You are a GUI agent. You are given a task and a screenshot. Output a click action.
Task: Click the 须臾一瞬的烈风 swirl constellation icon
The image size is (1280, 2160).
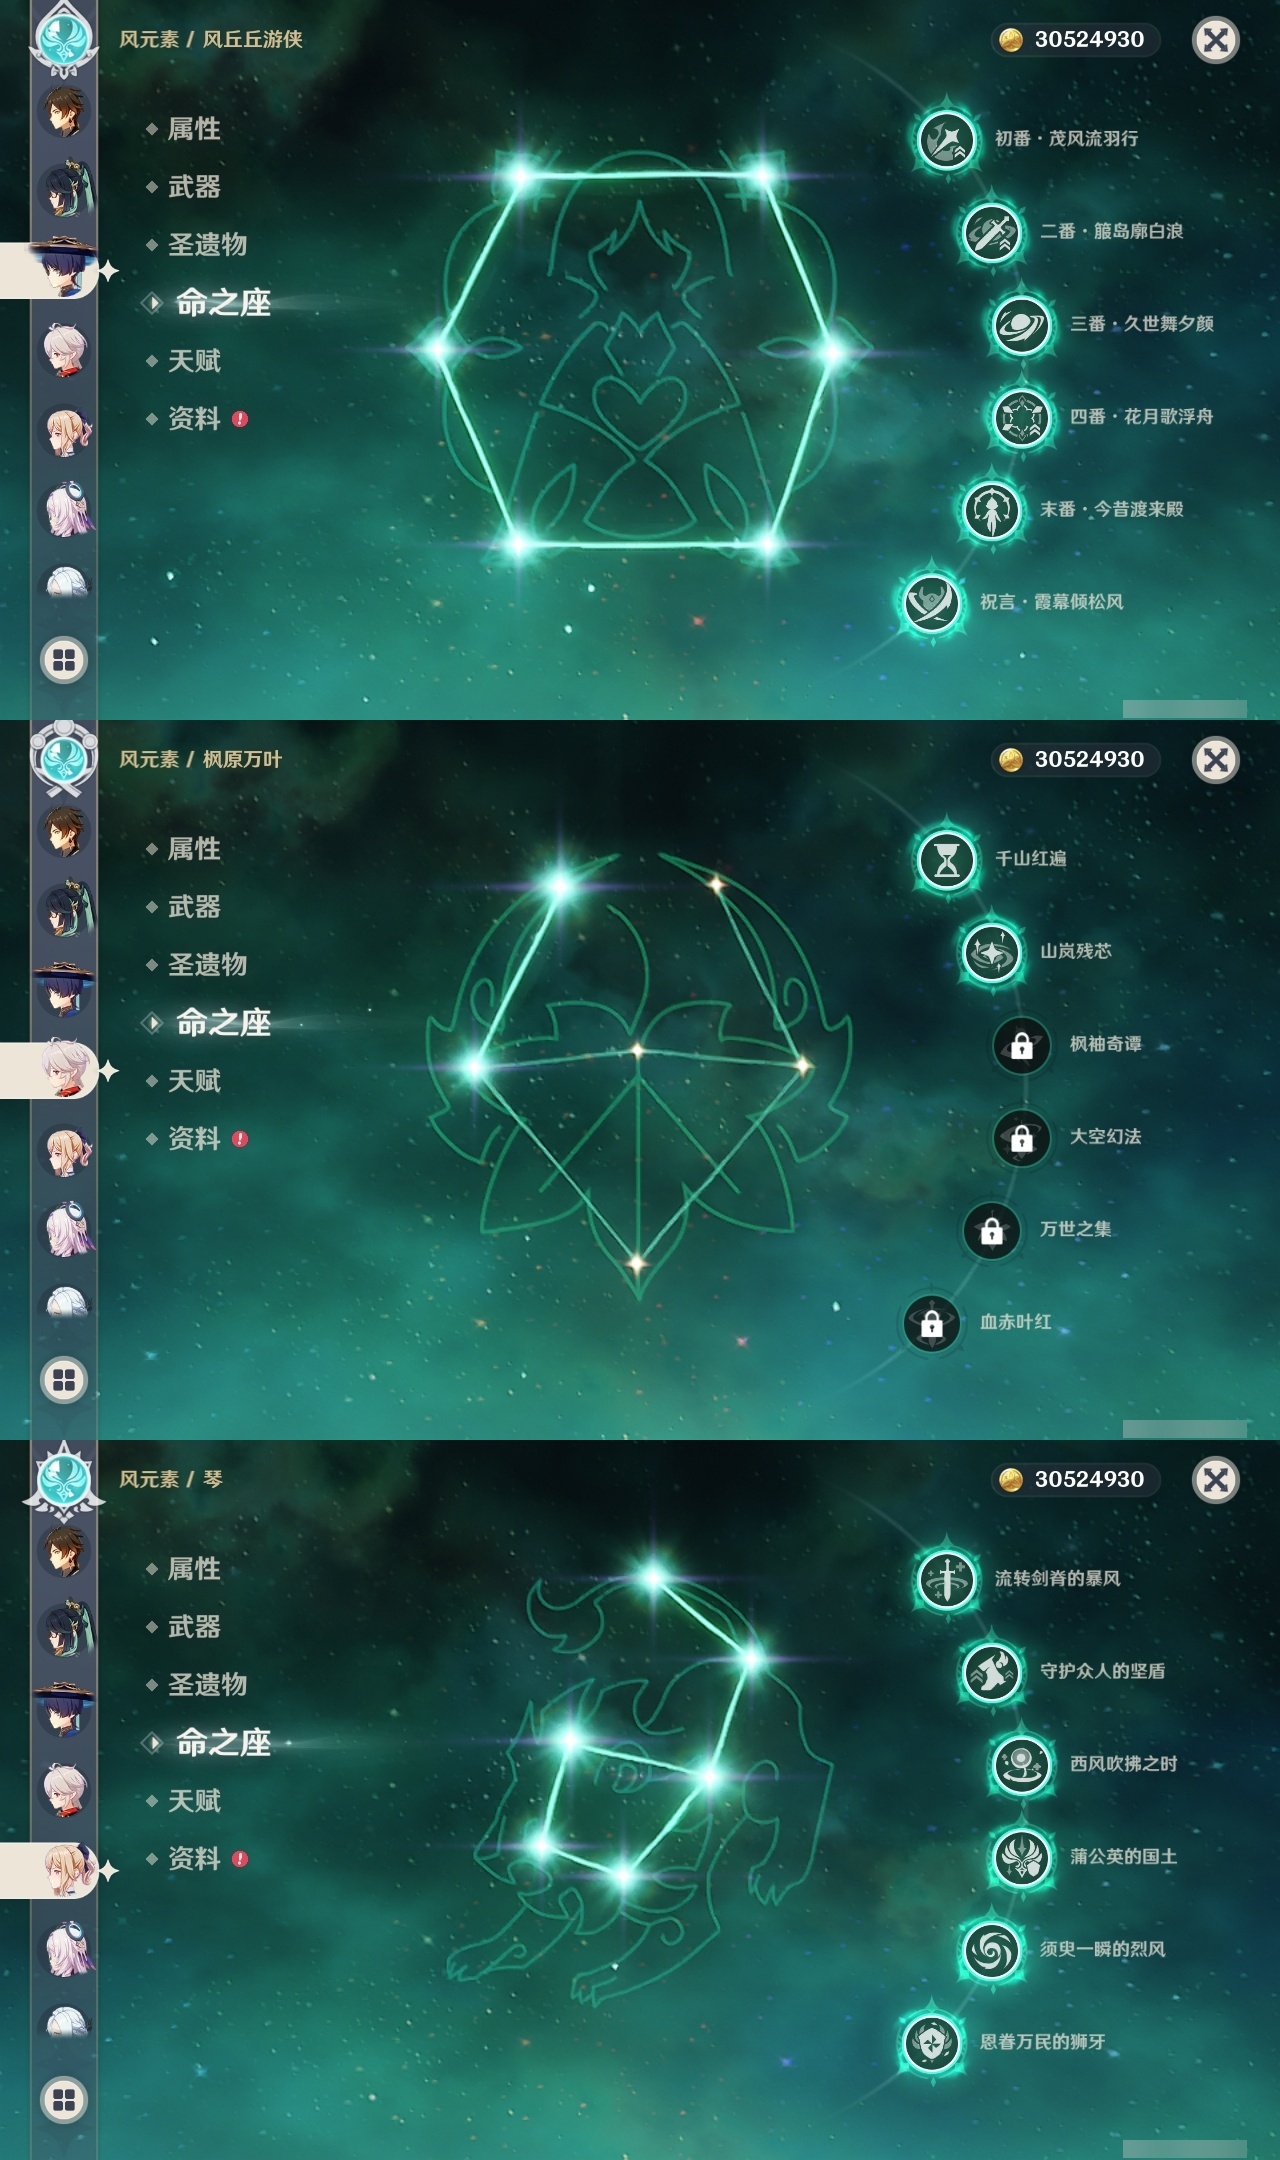(x=991, y=1949)
